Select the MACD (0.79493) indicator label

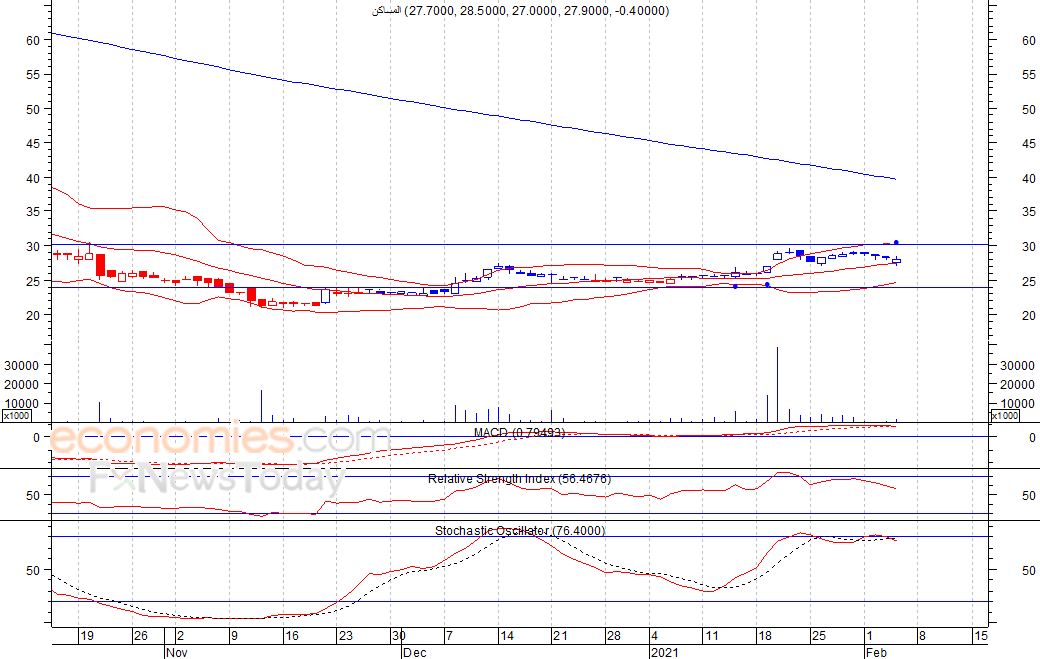tap(519, 432)
